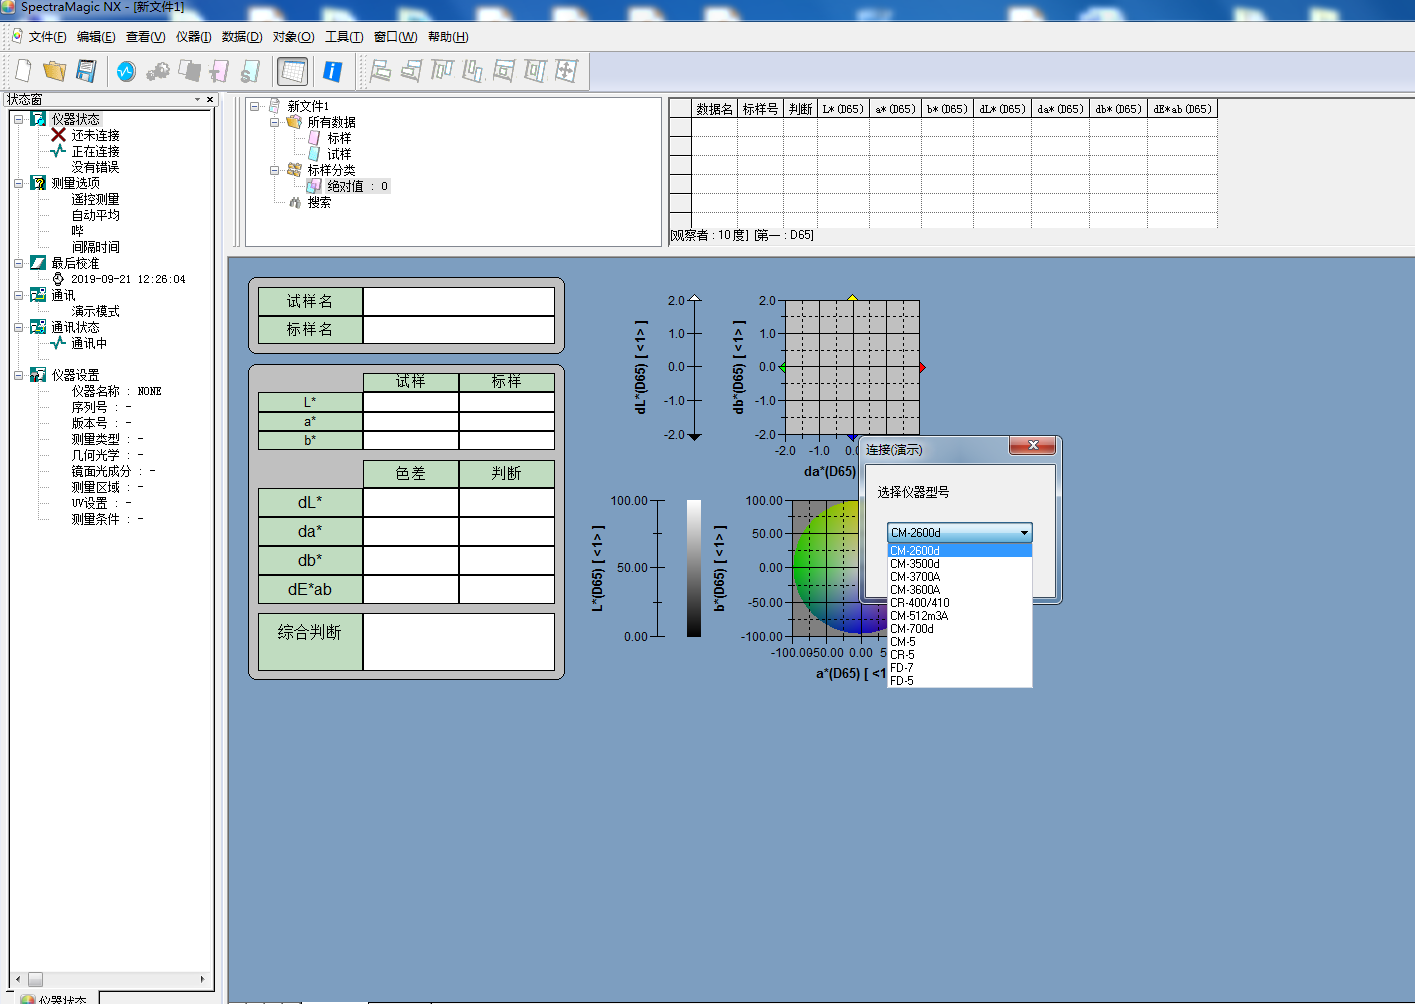Select FD-7 in the model list

coord(959,668)
